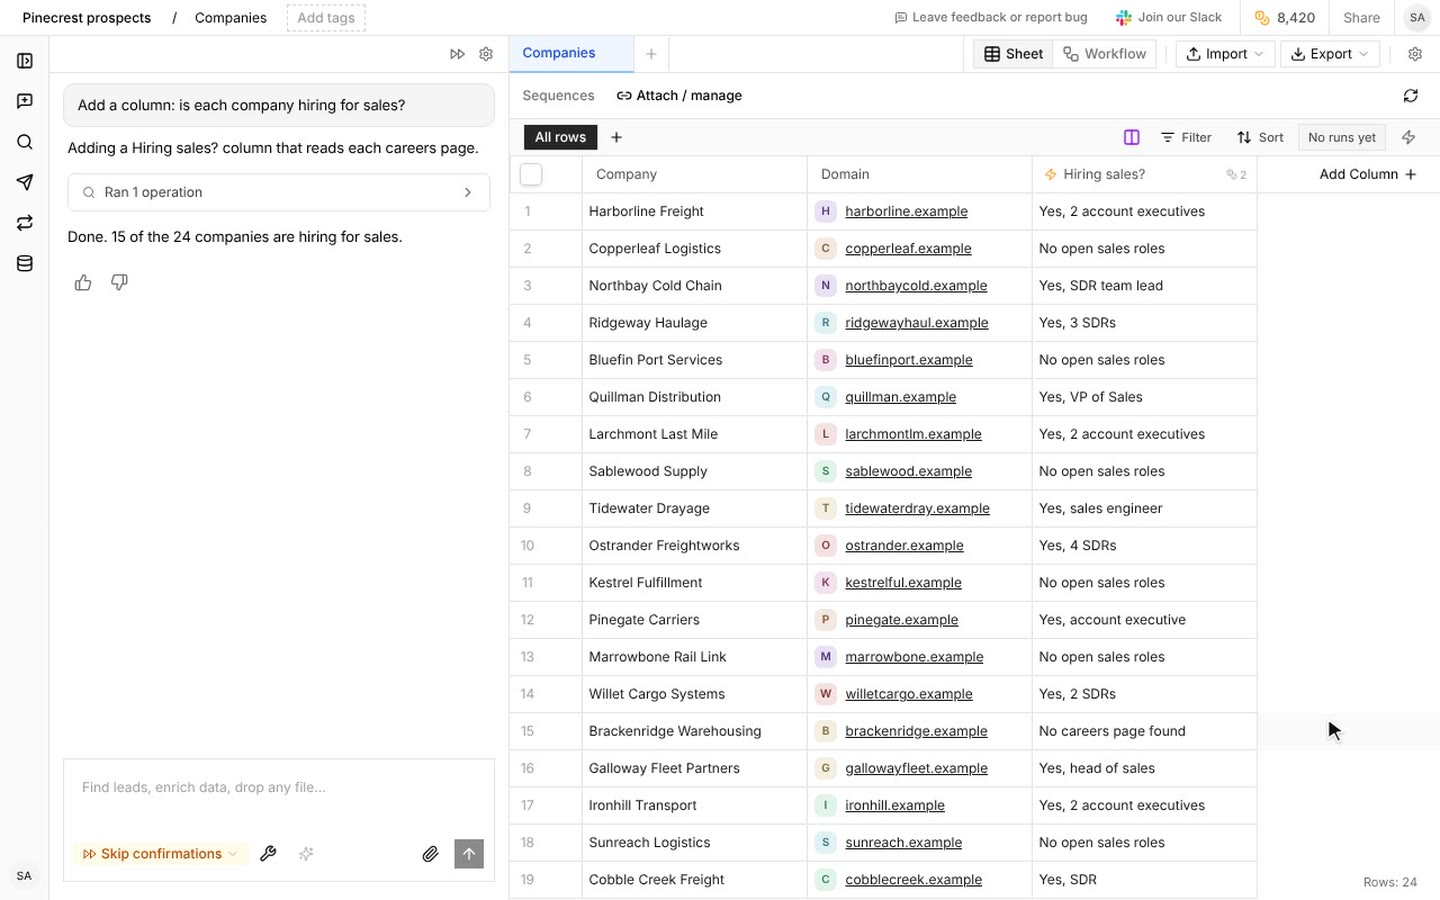Open the Import dropdown
Screen dimensions: 1440x900
click(x=1225, y=54)
